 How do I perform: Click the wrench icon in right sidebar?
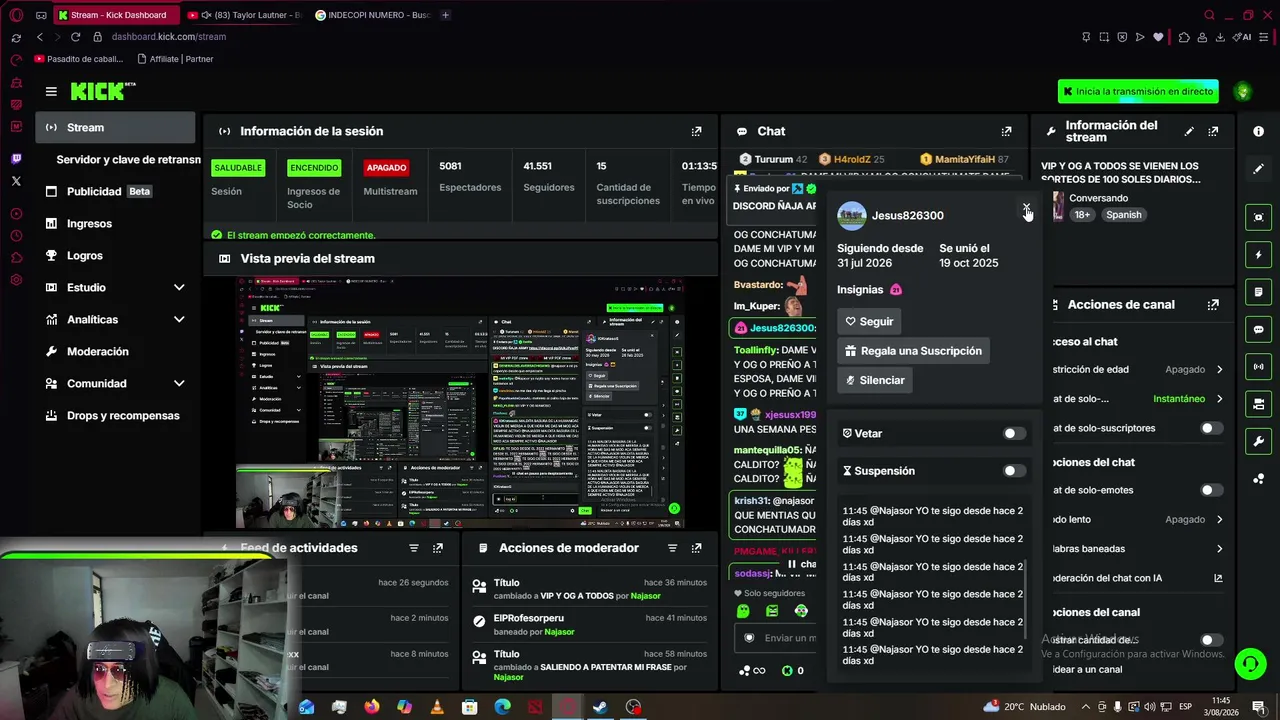click(1259, 441)
